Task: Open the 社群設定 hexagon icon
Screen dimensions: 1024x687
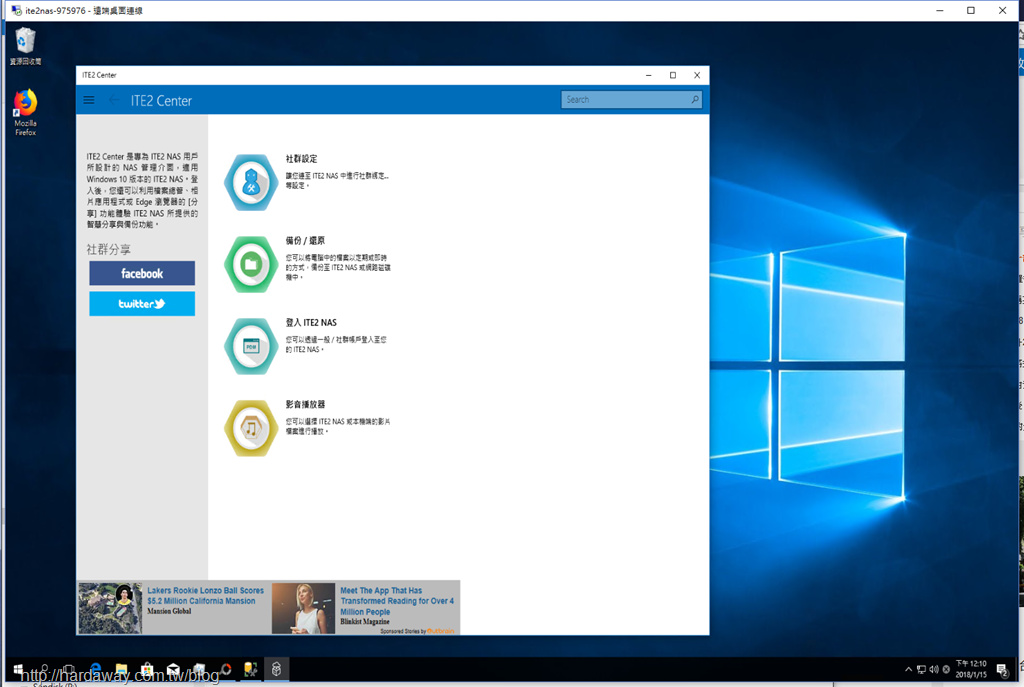Action: click(x=251, y=182)
